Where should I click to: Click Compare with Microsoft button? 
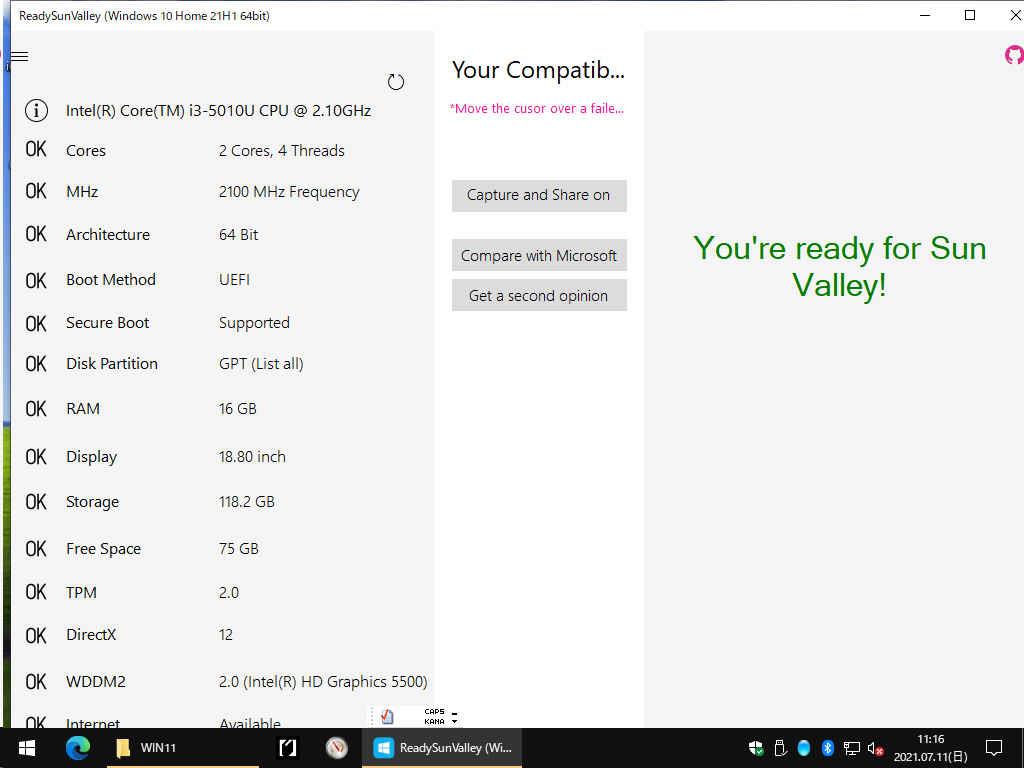click(x=539, y=255)
